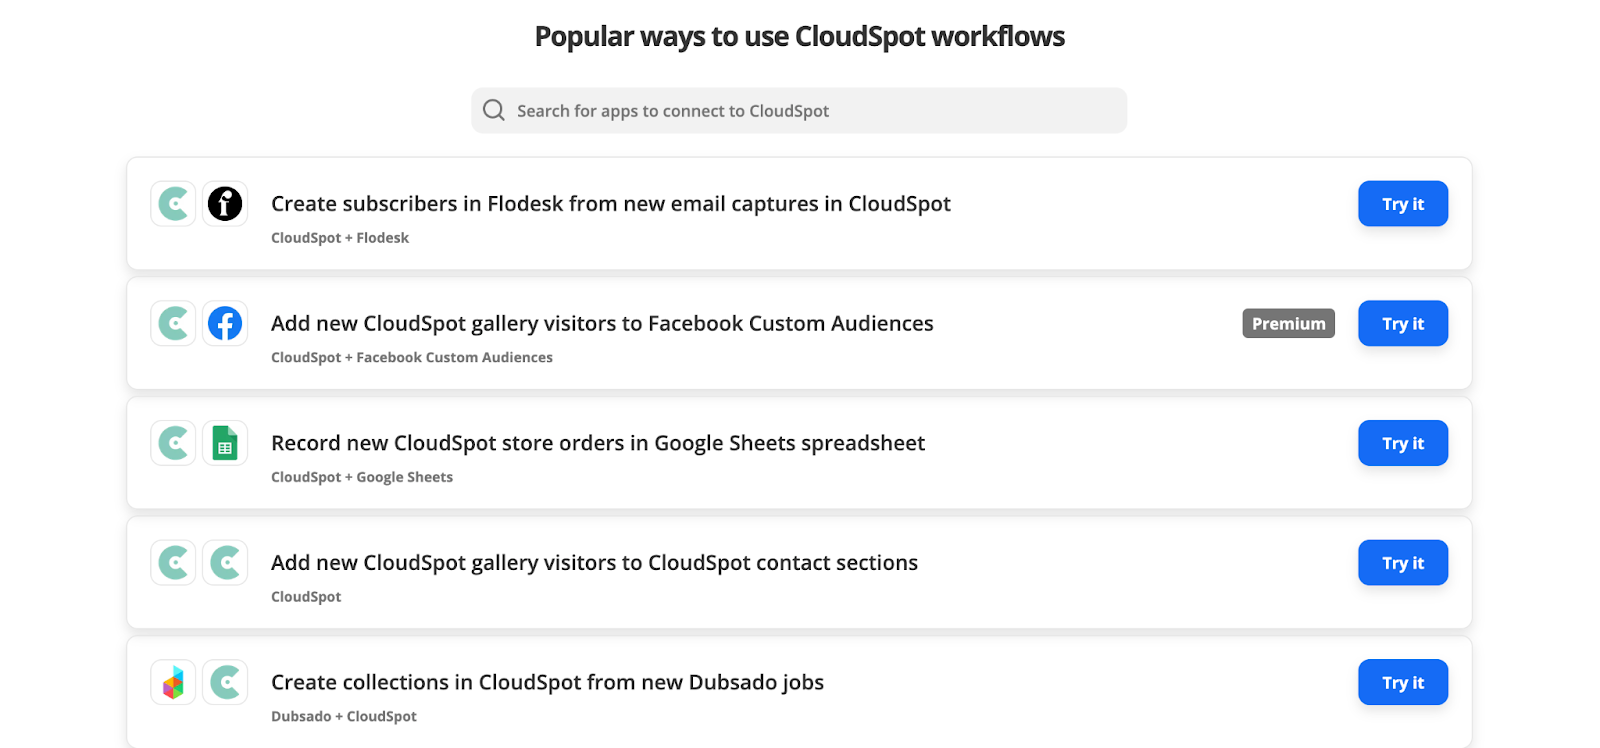Try the Google Sheets store orders workflow
This screenshot has height=748, width=1600.
click(x=1403, y=443)
